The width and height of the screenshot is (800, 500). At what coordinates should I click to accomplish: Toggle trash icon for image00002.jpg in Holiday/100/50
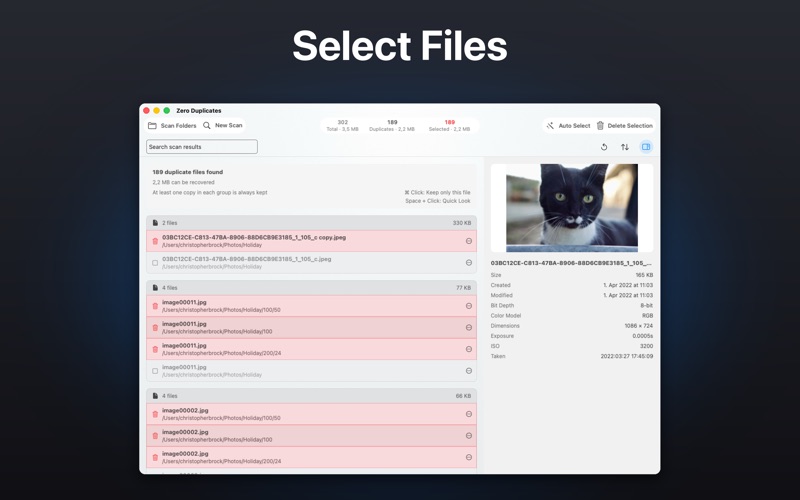[x=155, y=414]
